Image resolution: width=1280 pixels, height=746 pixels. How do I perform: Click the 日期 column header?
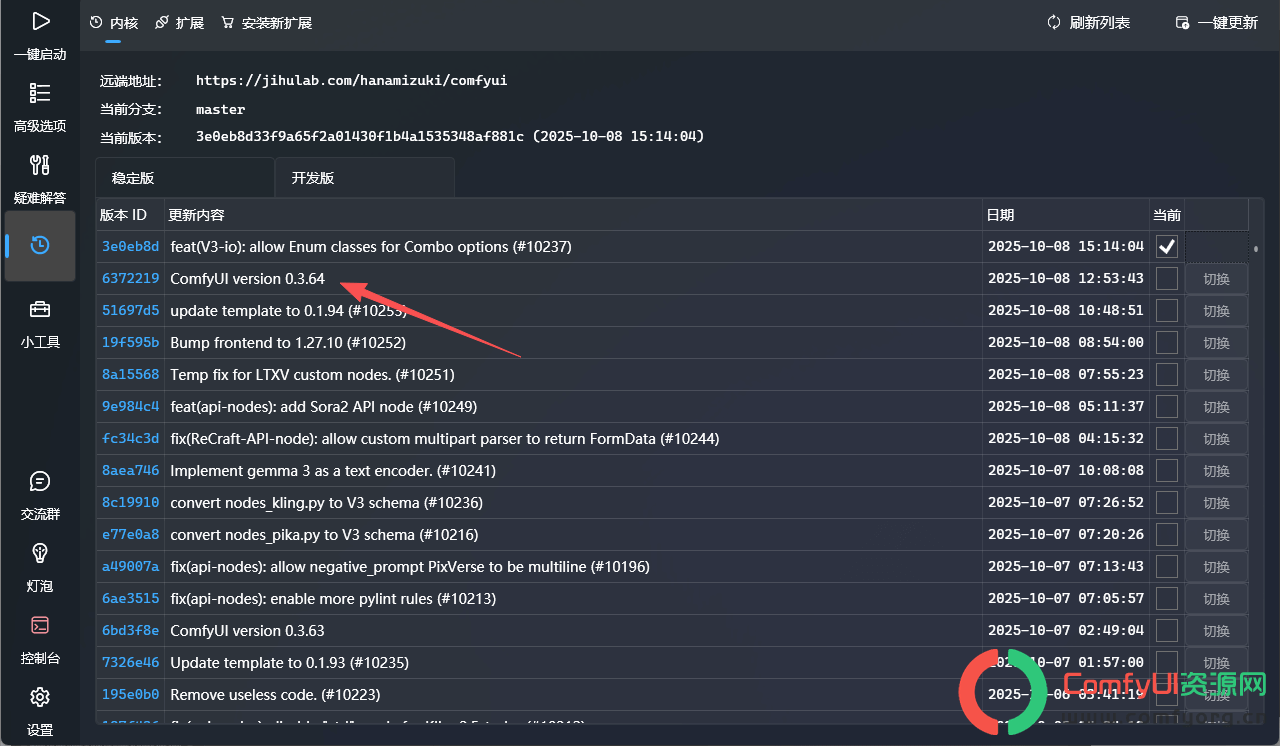1066,215
